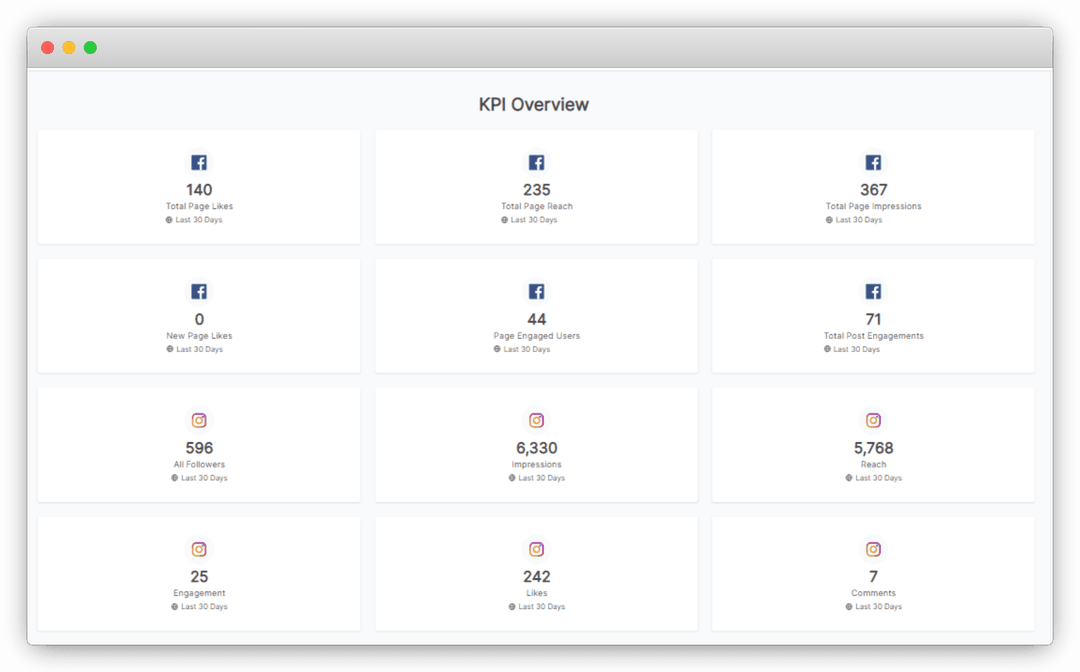Viewport: 1080px width, 672px height.
Task: Minimize the window with the yellow button
Action: 69,48
